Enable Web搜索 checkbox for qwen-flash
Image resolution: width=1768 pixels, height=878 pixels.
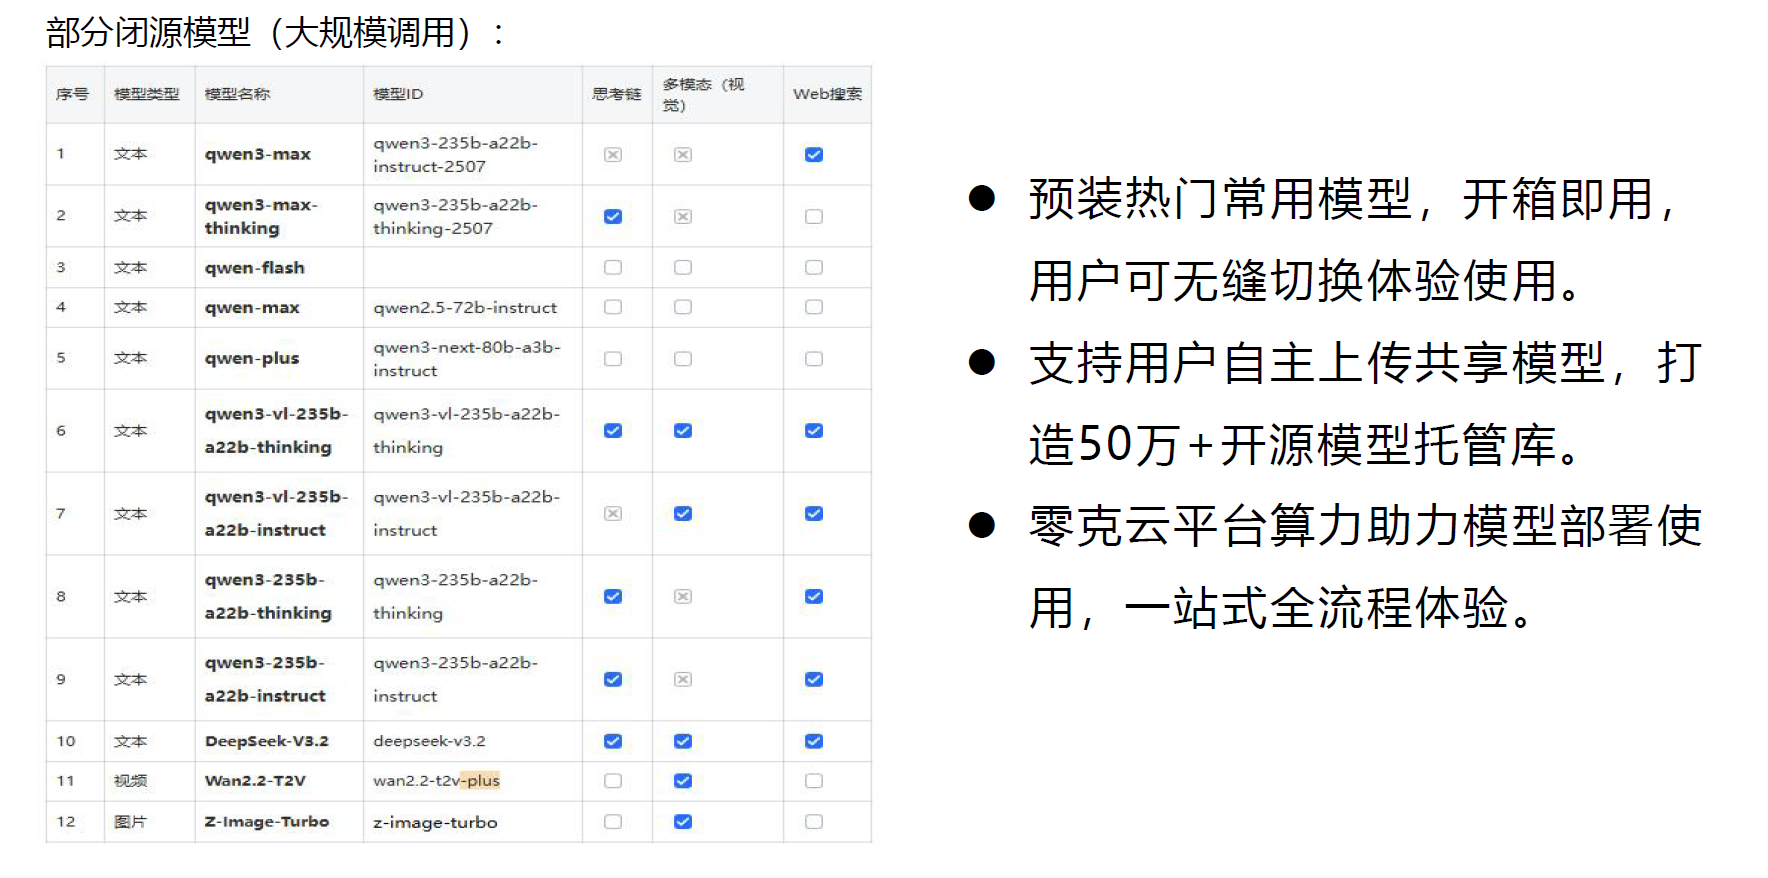pos(814,268)
